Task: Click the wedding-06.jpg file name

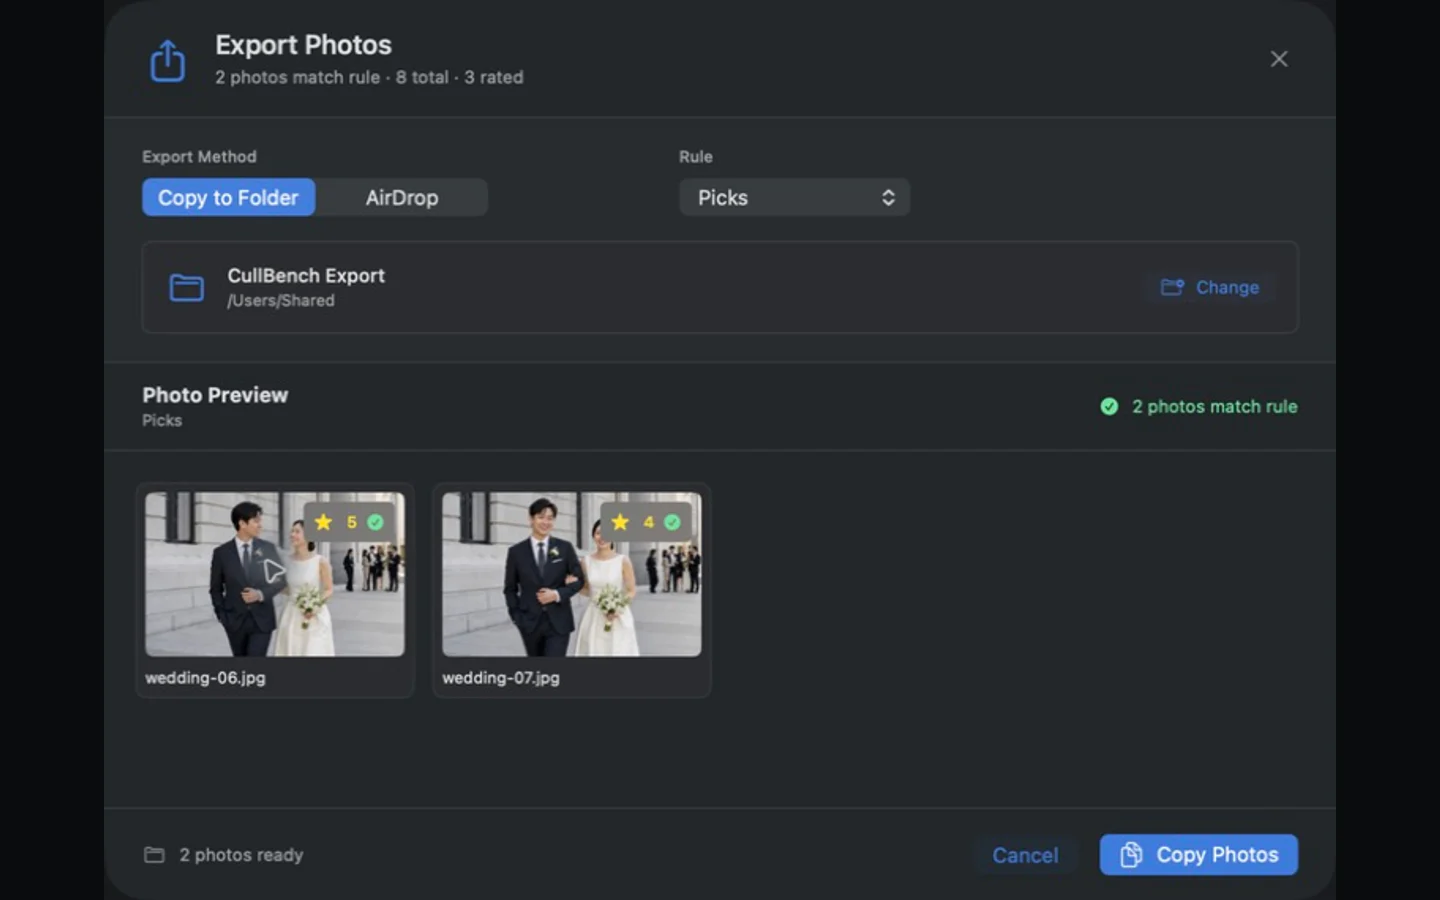Action: 205,677
